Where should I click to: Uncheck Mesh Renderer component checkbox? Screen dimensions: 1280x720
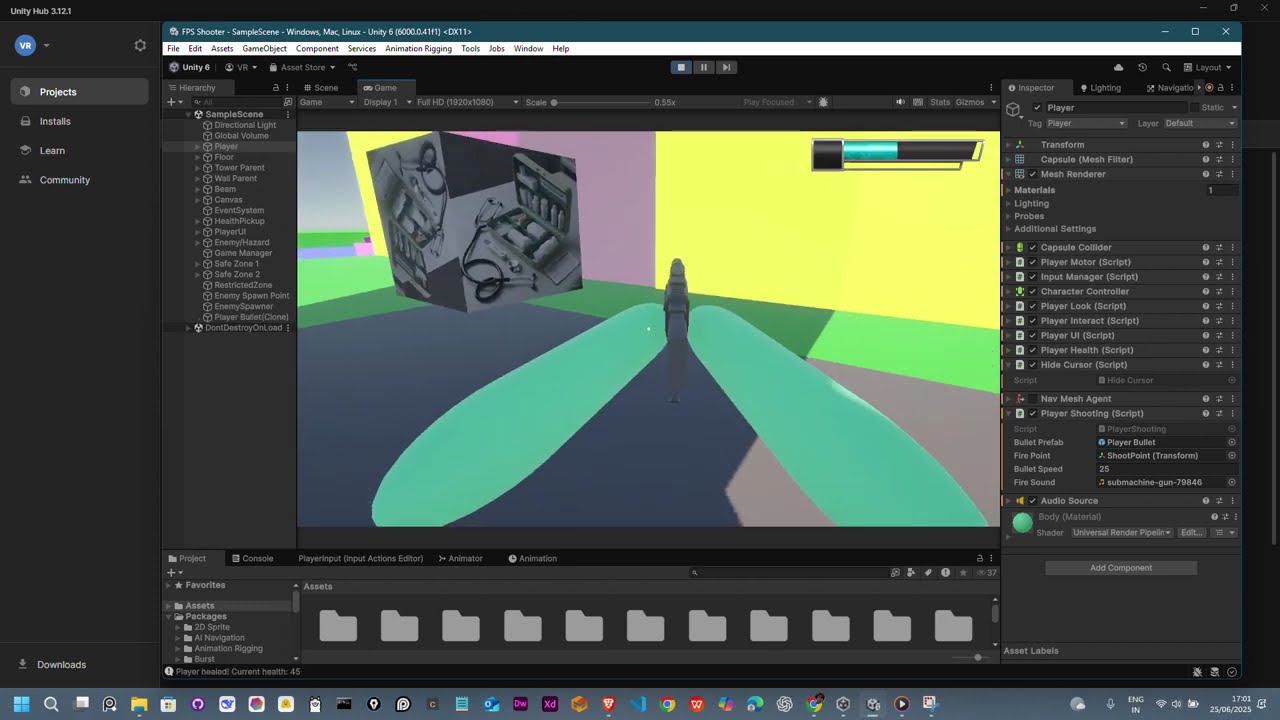1033,174
